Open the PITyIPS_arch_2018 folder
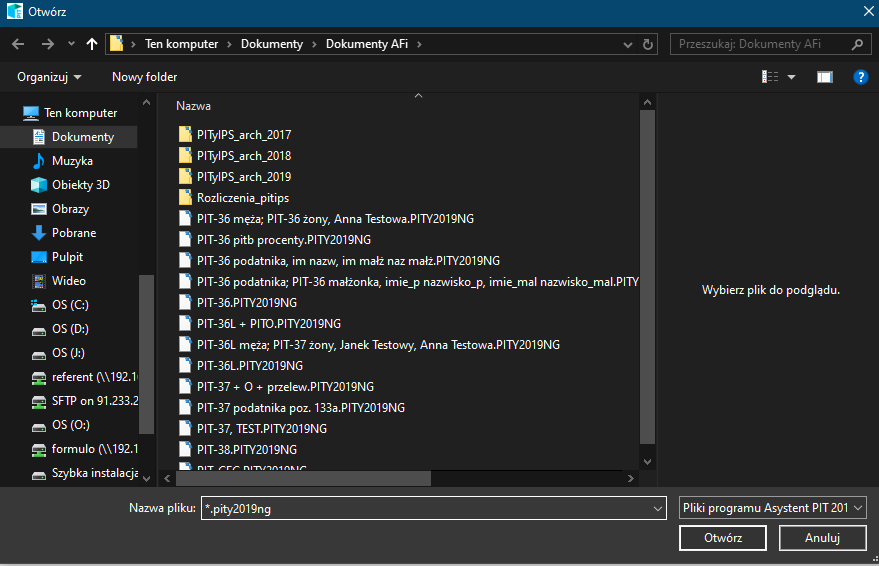Image resolution: width=879 pixels, height=566 pixels. coord(244,156)
